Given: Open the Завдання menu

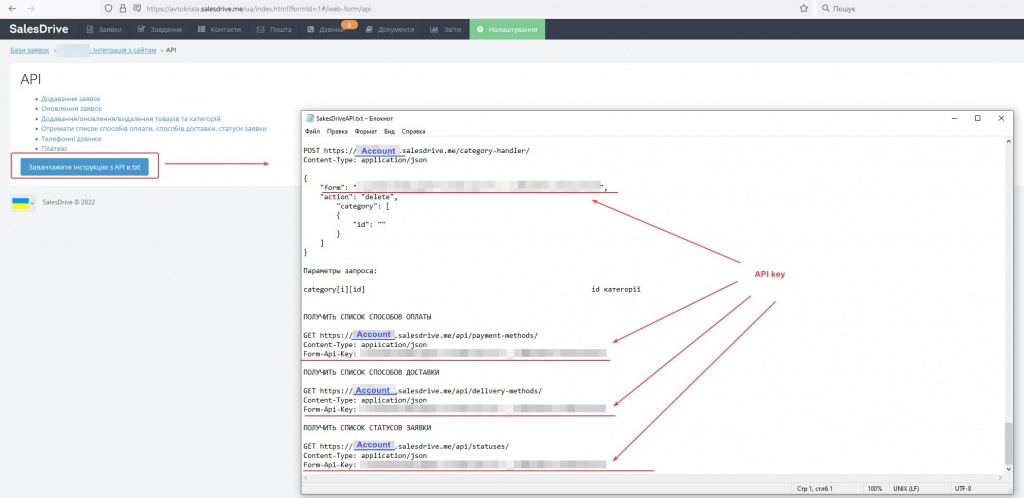Looking at the screenshot, I should (159, 29).
